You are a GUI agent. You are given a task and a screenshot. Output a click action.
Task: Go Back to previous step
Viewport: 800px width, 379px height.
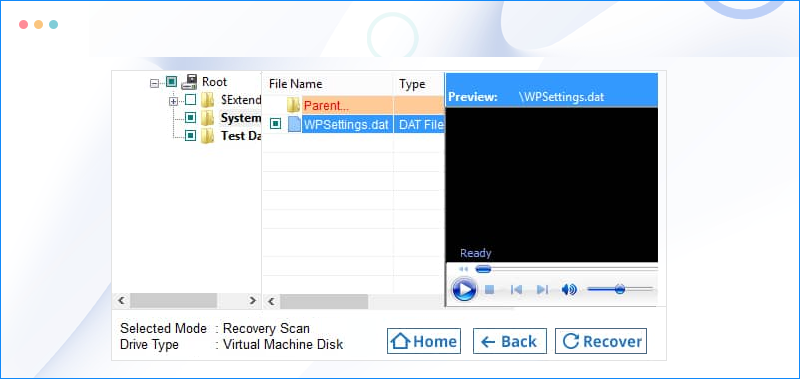(x=510, y=341)
